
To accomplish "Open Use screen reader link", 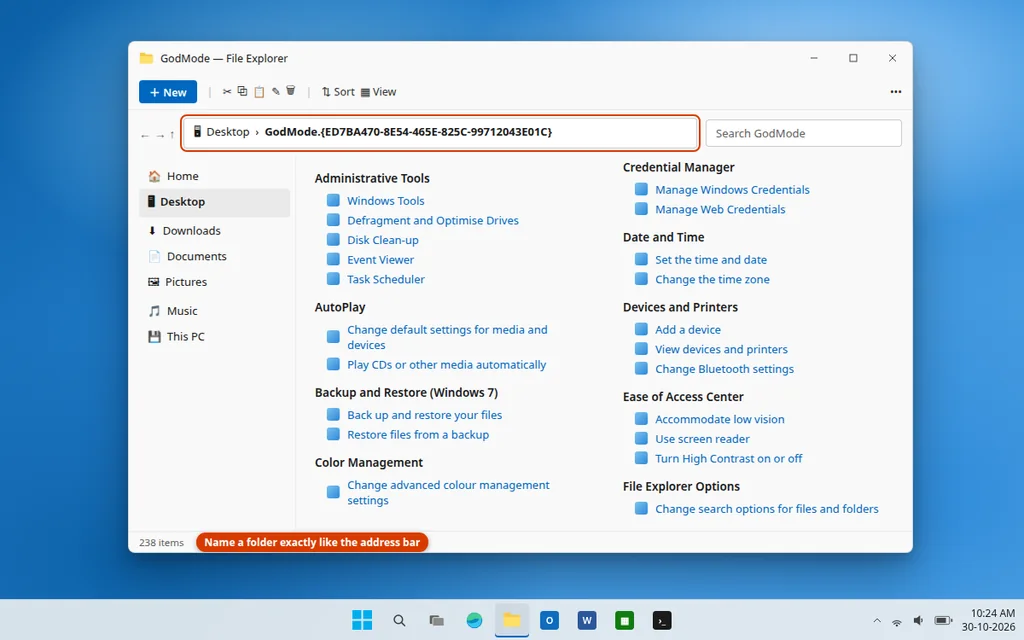I will [x=702, y=439].
